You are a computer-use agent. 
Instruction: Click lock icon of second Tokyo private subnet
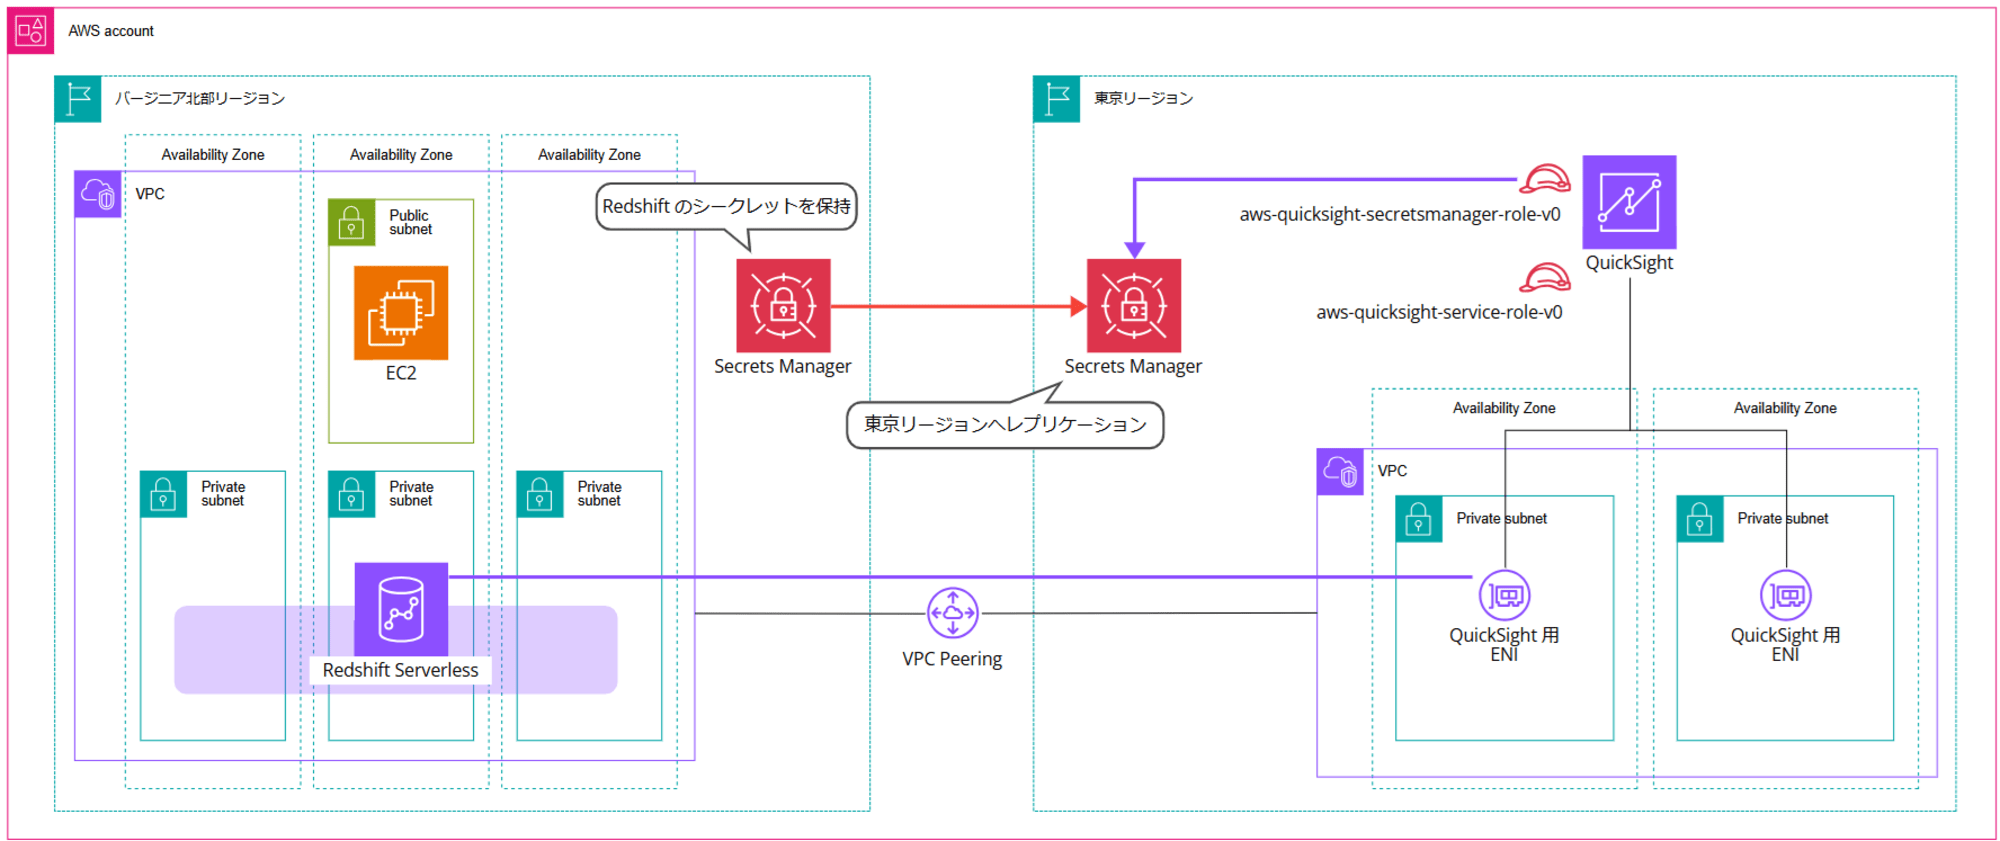tap(1700, 519)
